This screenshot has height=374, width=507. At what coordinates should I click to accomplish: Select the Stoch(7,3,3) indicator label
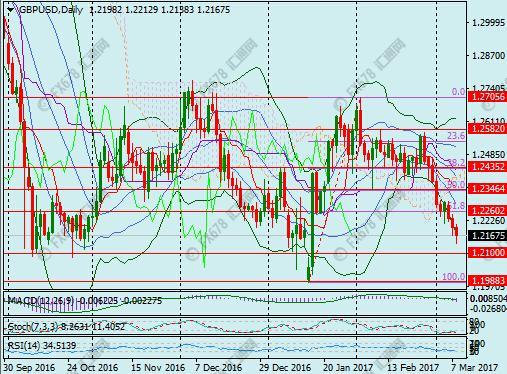click(x=33, y=327)
